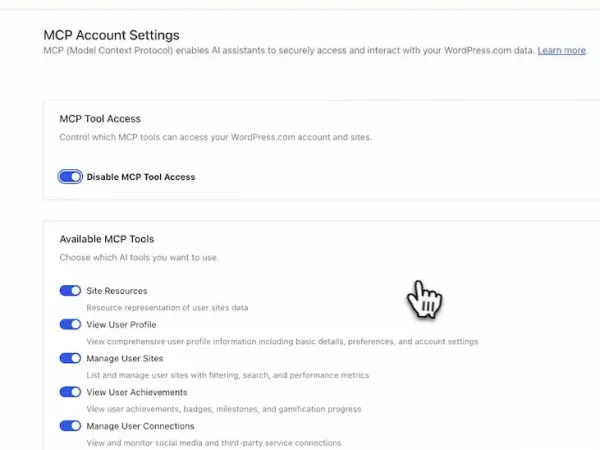The height and width of the screenshot is (450, 600).
Task: Click the "Manage User Connections" label text
Action: (138, 425)
